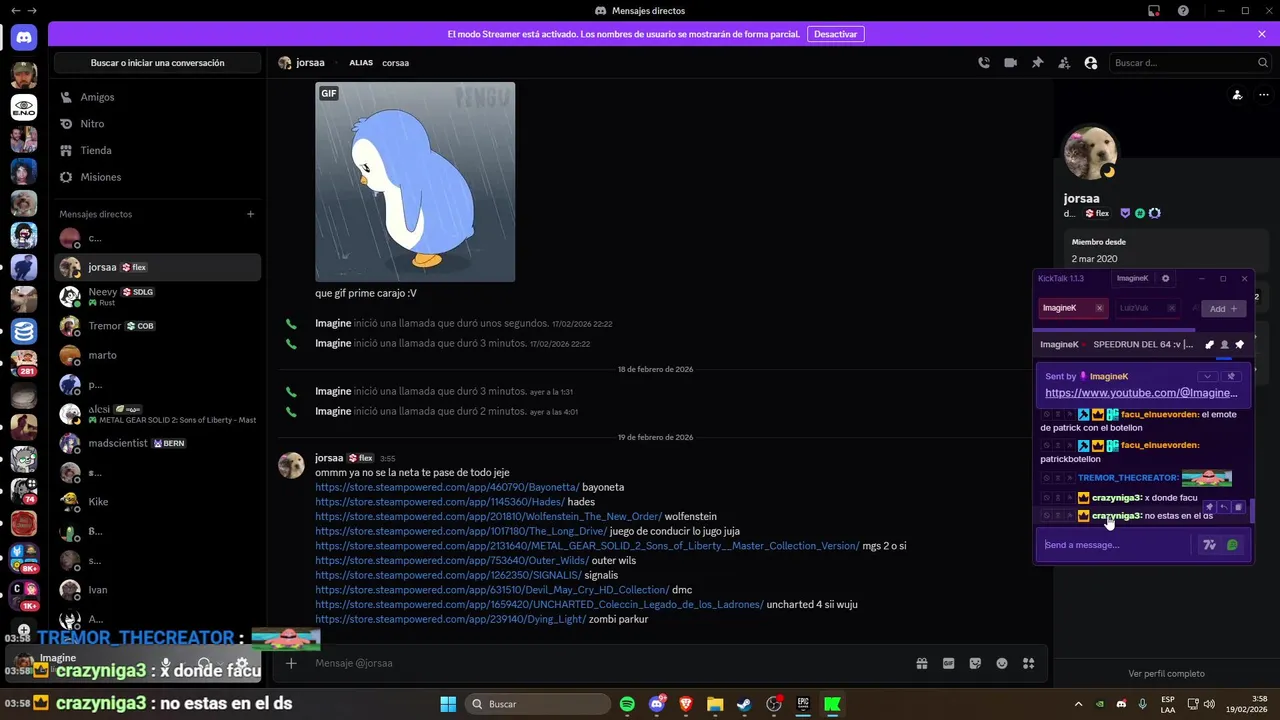Viewport: 1280px width, 720px height.
Task: Dismiss the Streamer mode banner
Action: (x=1262, y=34)
